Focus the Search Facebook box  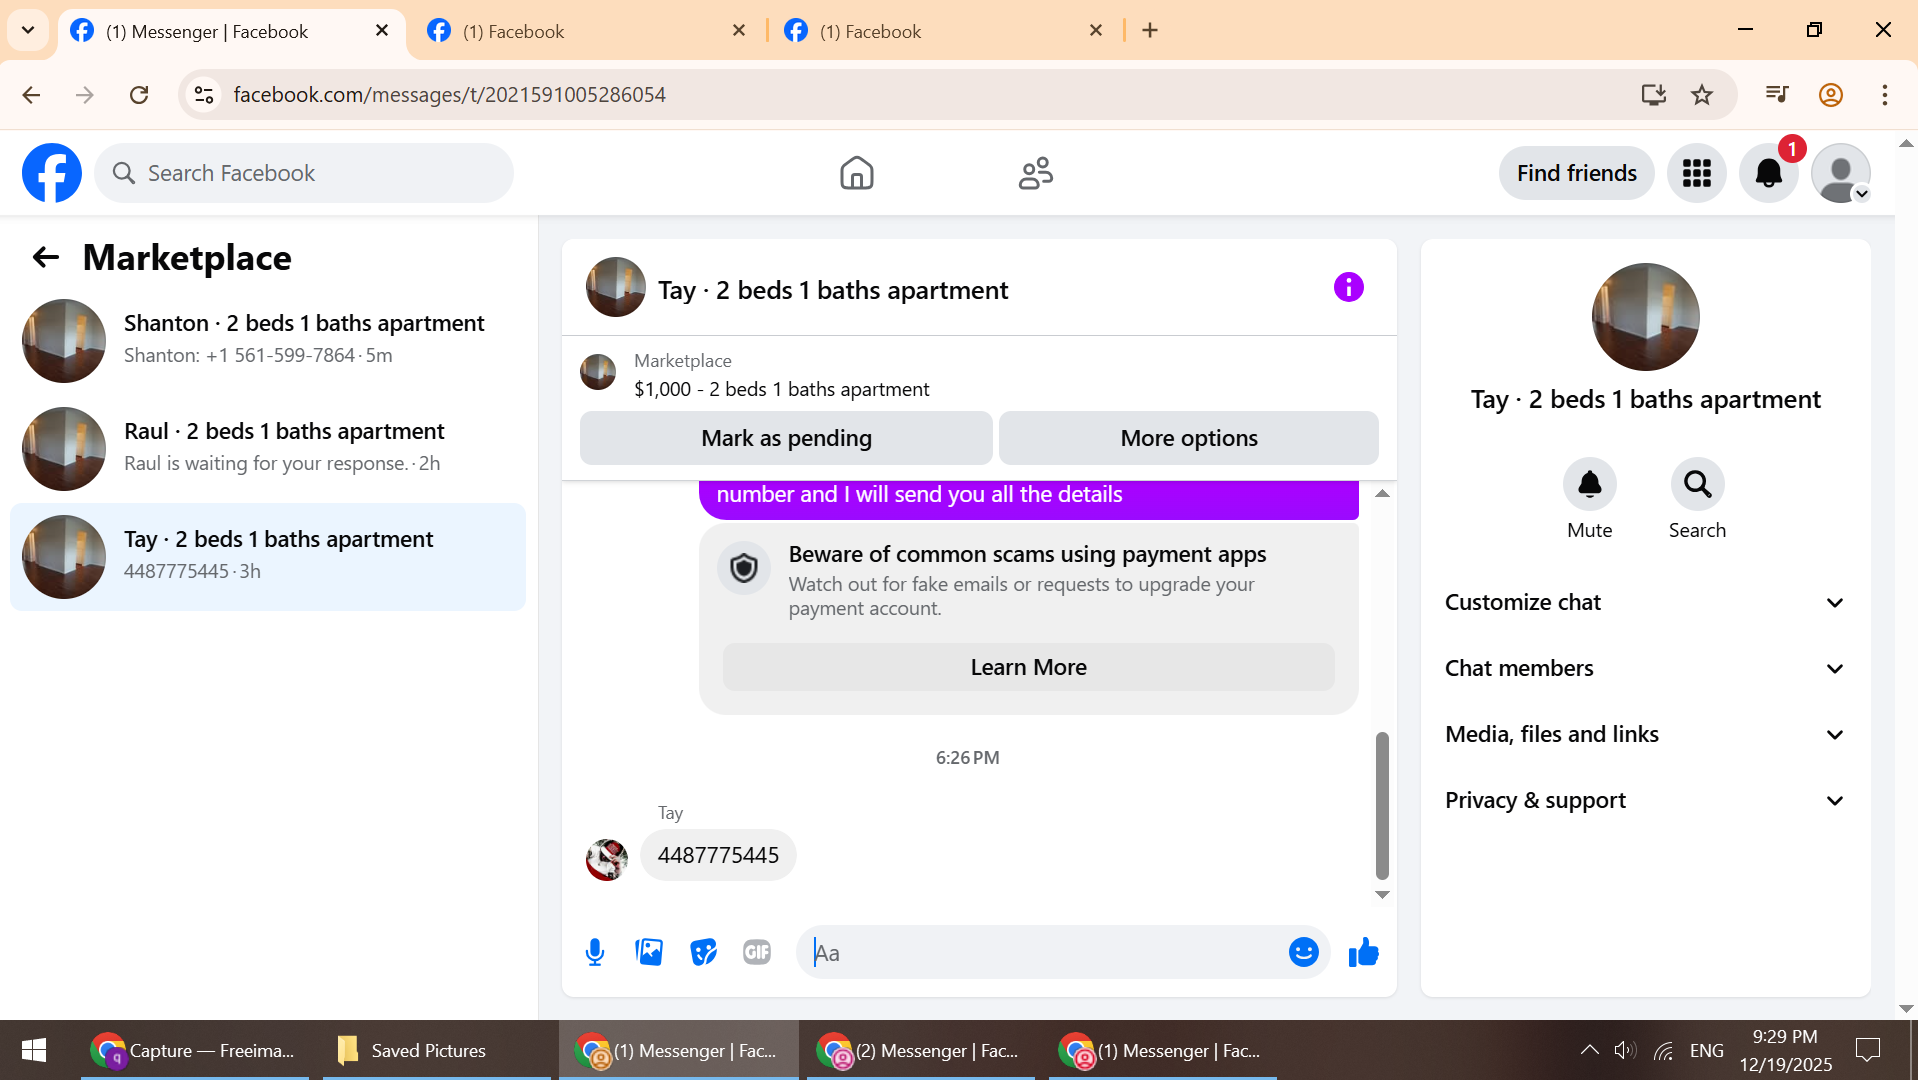pos(304,173)
